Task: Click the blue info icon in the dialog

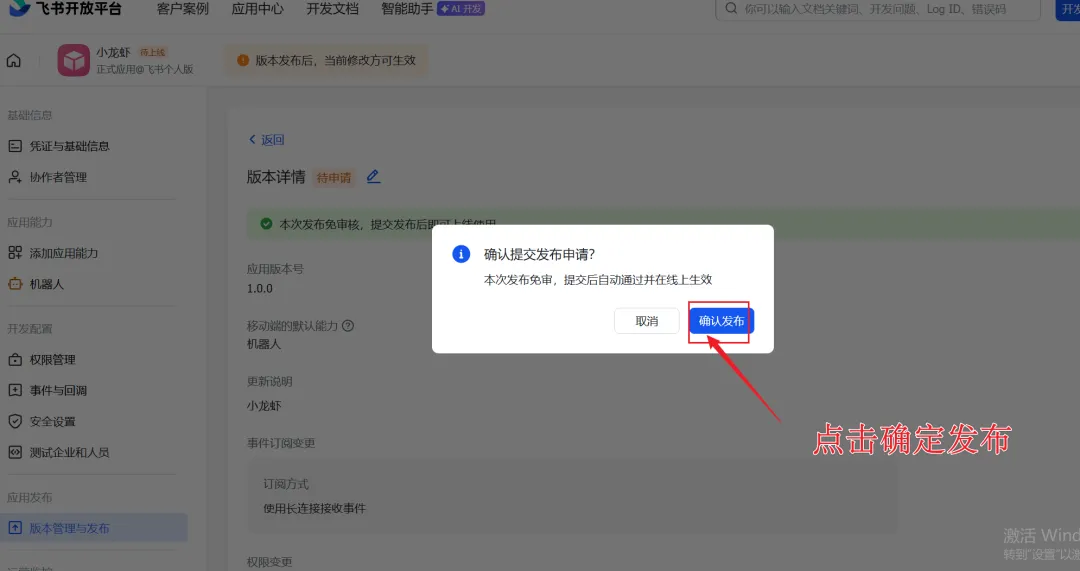Action: click(x=461, y=254)
